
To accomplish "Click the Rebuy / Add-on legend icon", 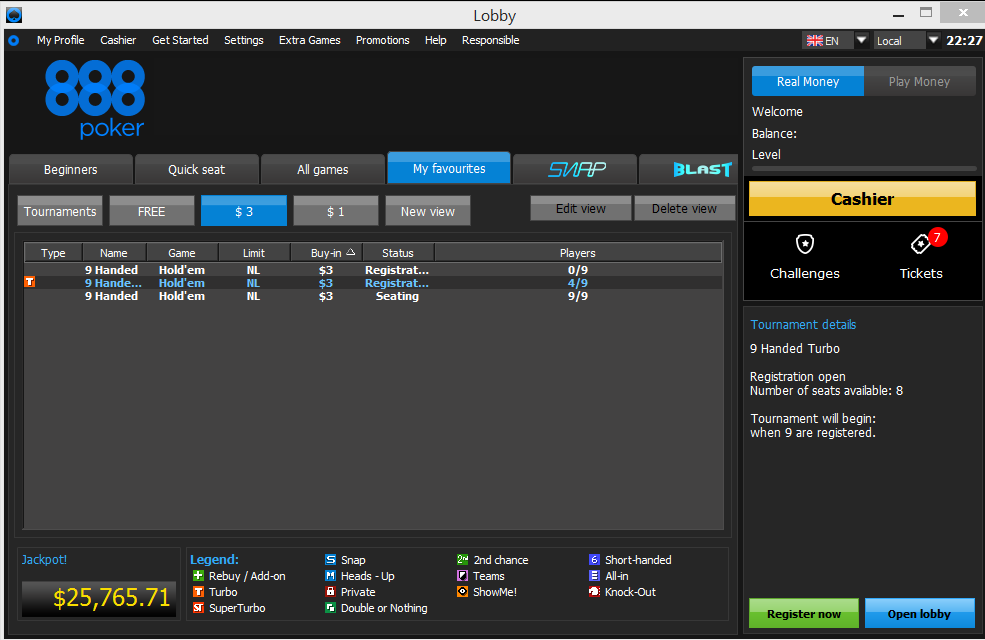I will pyautogui.click(x=198, y=575).
